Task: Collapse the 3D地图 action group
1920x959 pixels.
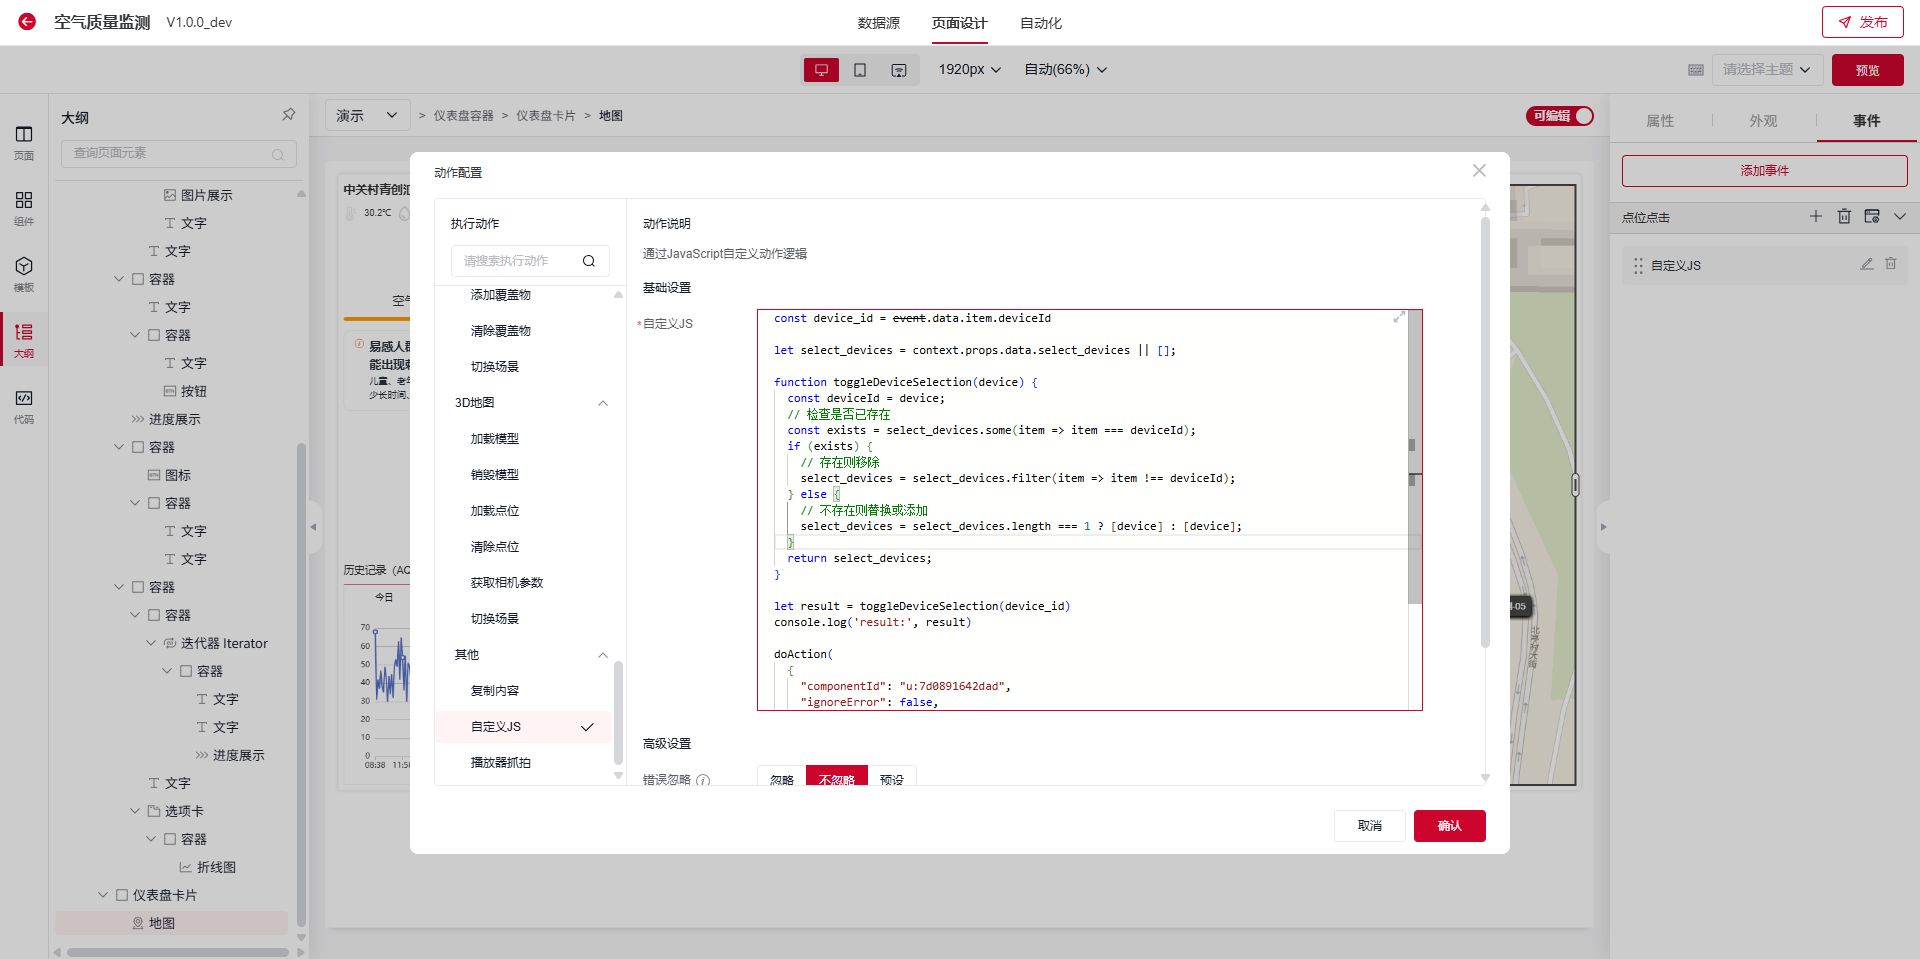Action: [x=602, y=403]
